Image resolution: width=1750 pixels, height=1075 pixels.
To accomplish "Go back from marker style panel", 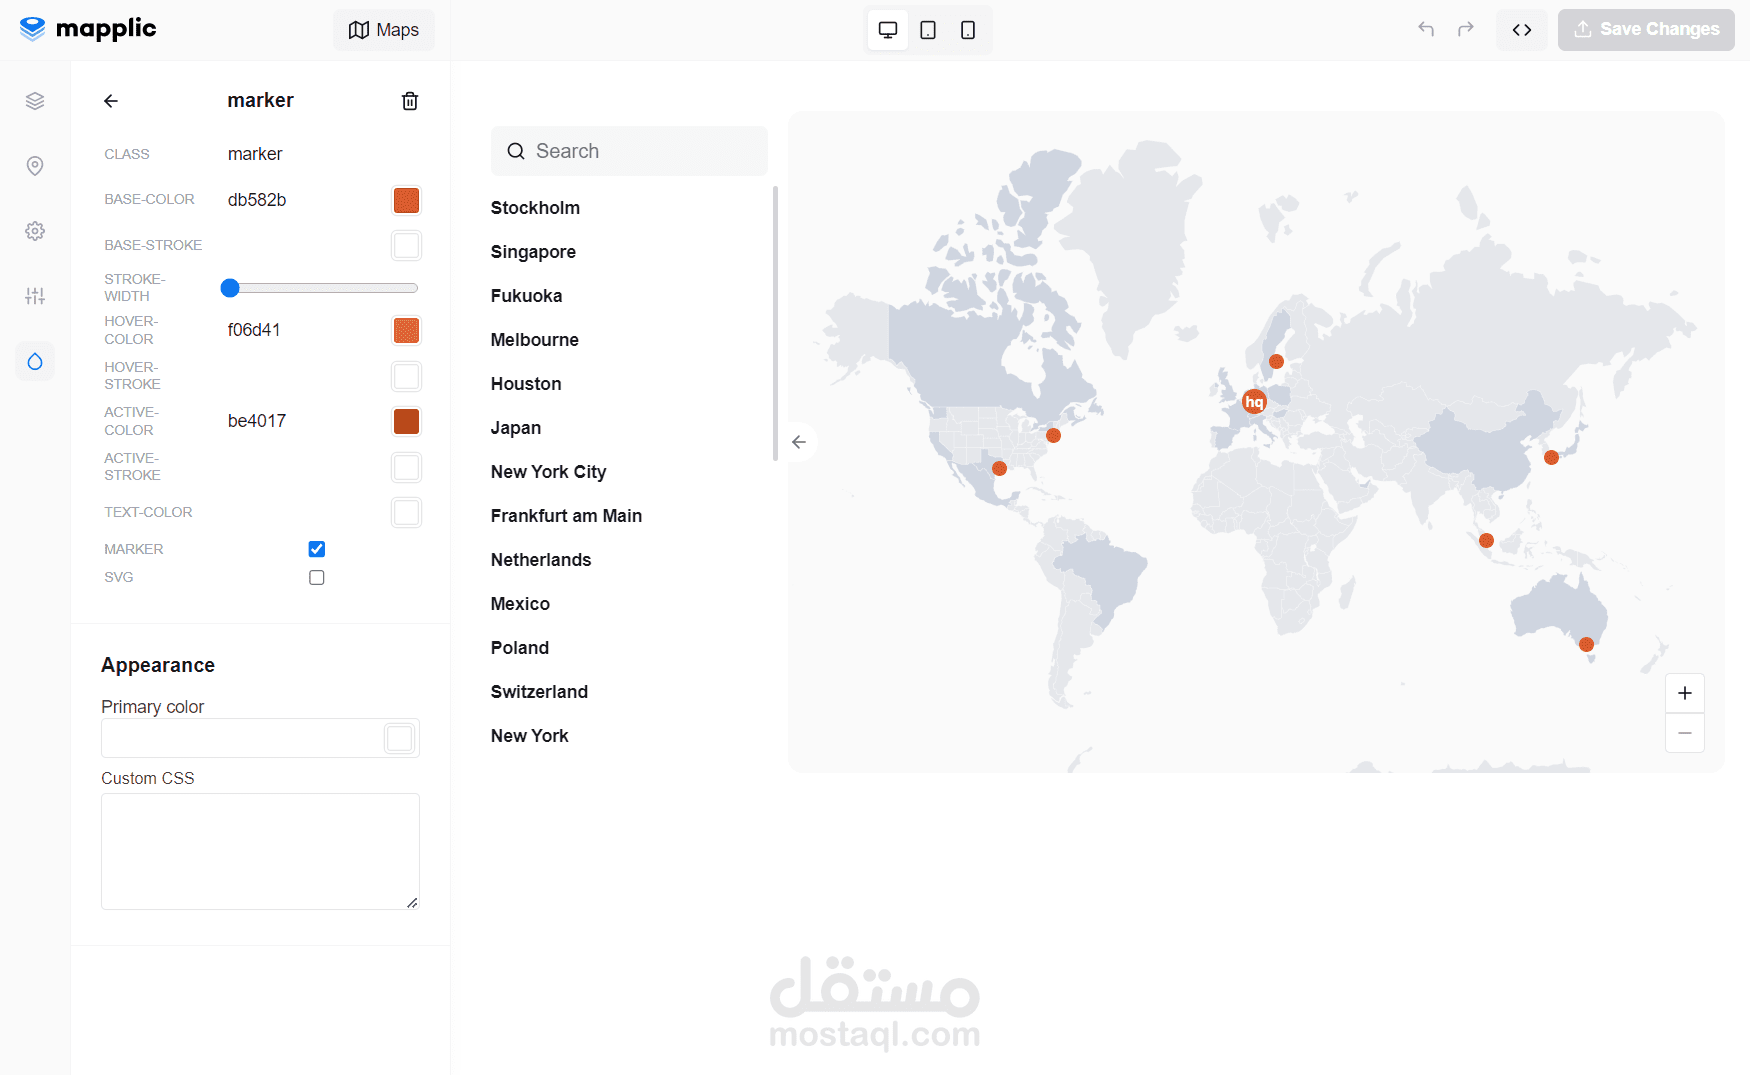I will (x=111, y=101).
